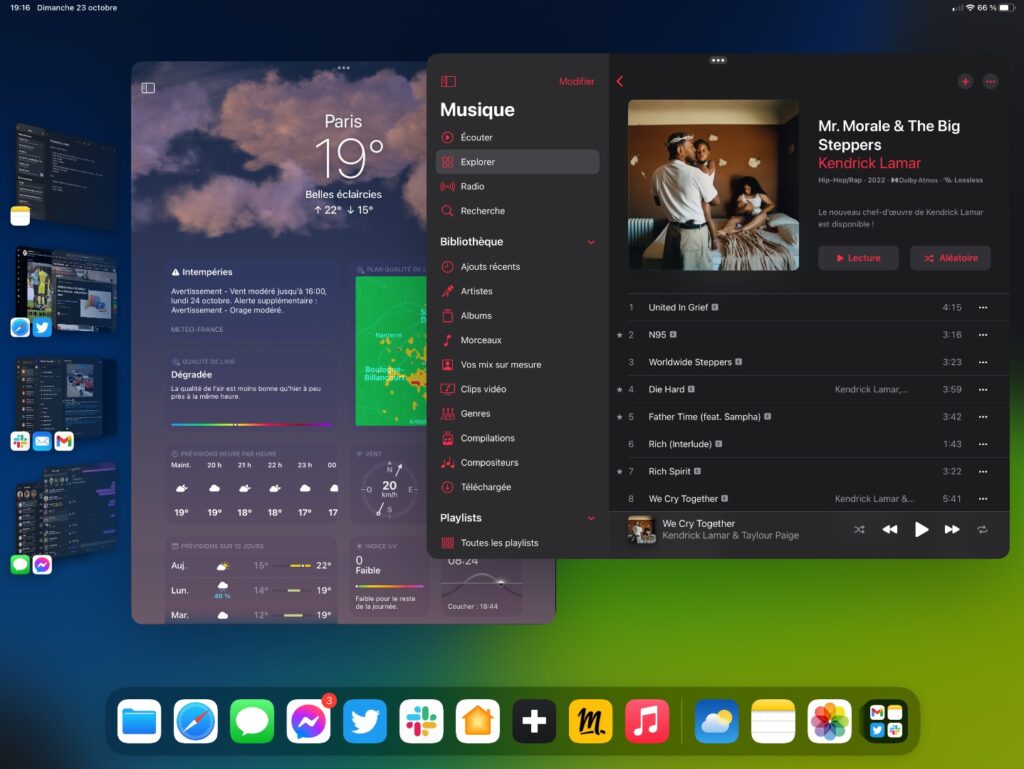Open more options for N95 track
The image size is (1024, 769).
pyautogui.click(x=983, y=335)
